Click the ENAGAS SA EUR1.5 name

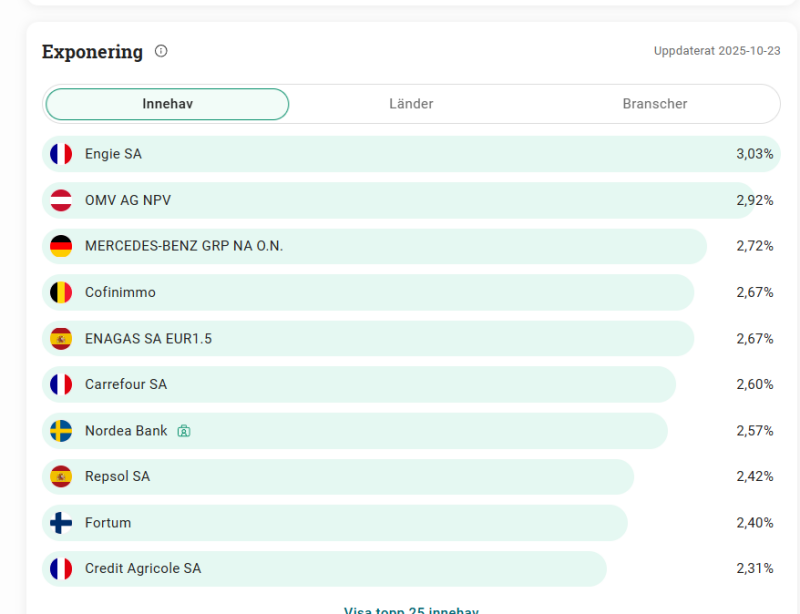[x=148, y=339]
